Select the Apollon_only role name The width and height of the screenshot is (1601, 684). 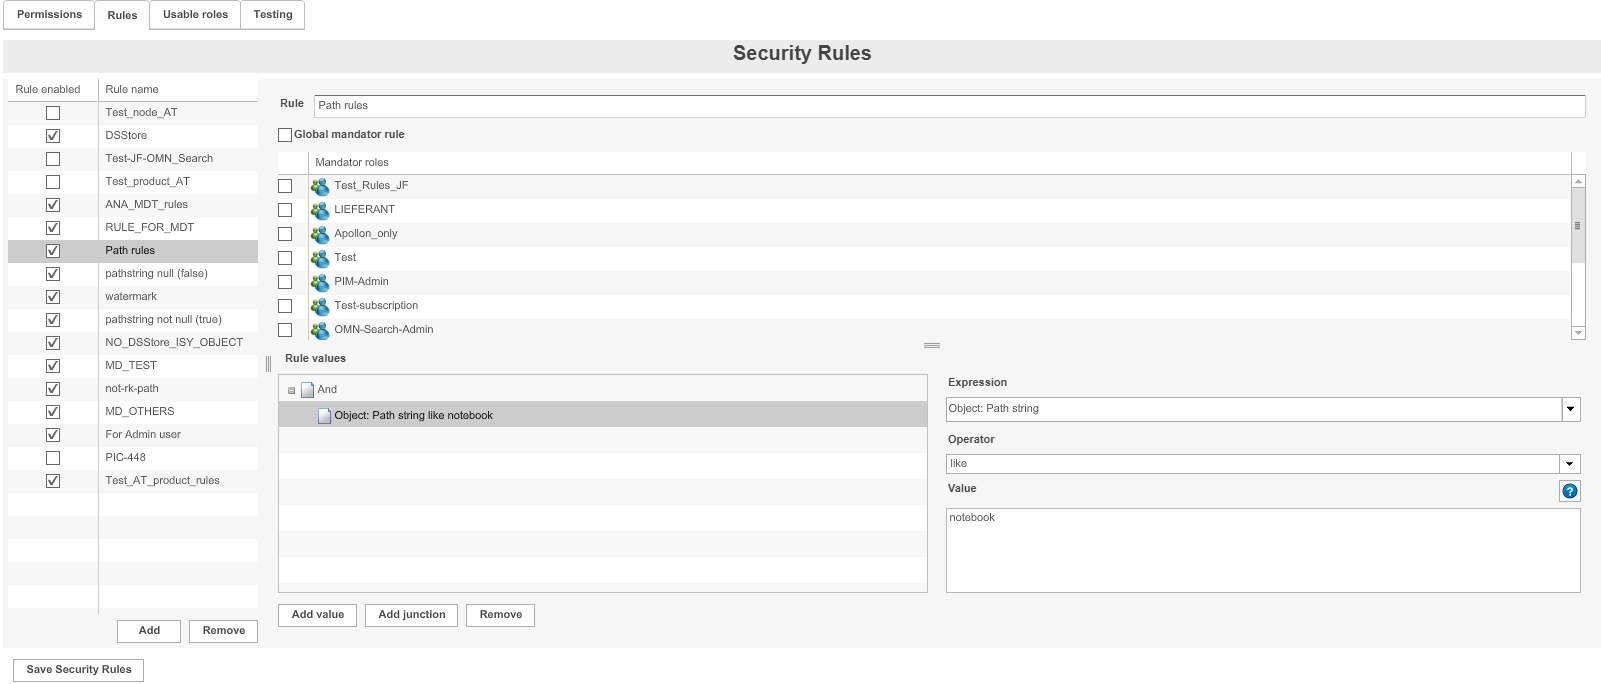366,234
